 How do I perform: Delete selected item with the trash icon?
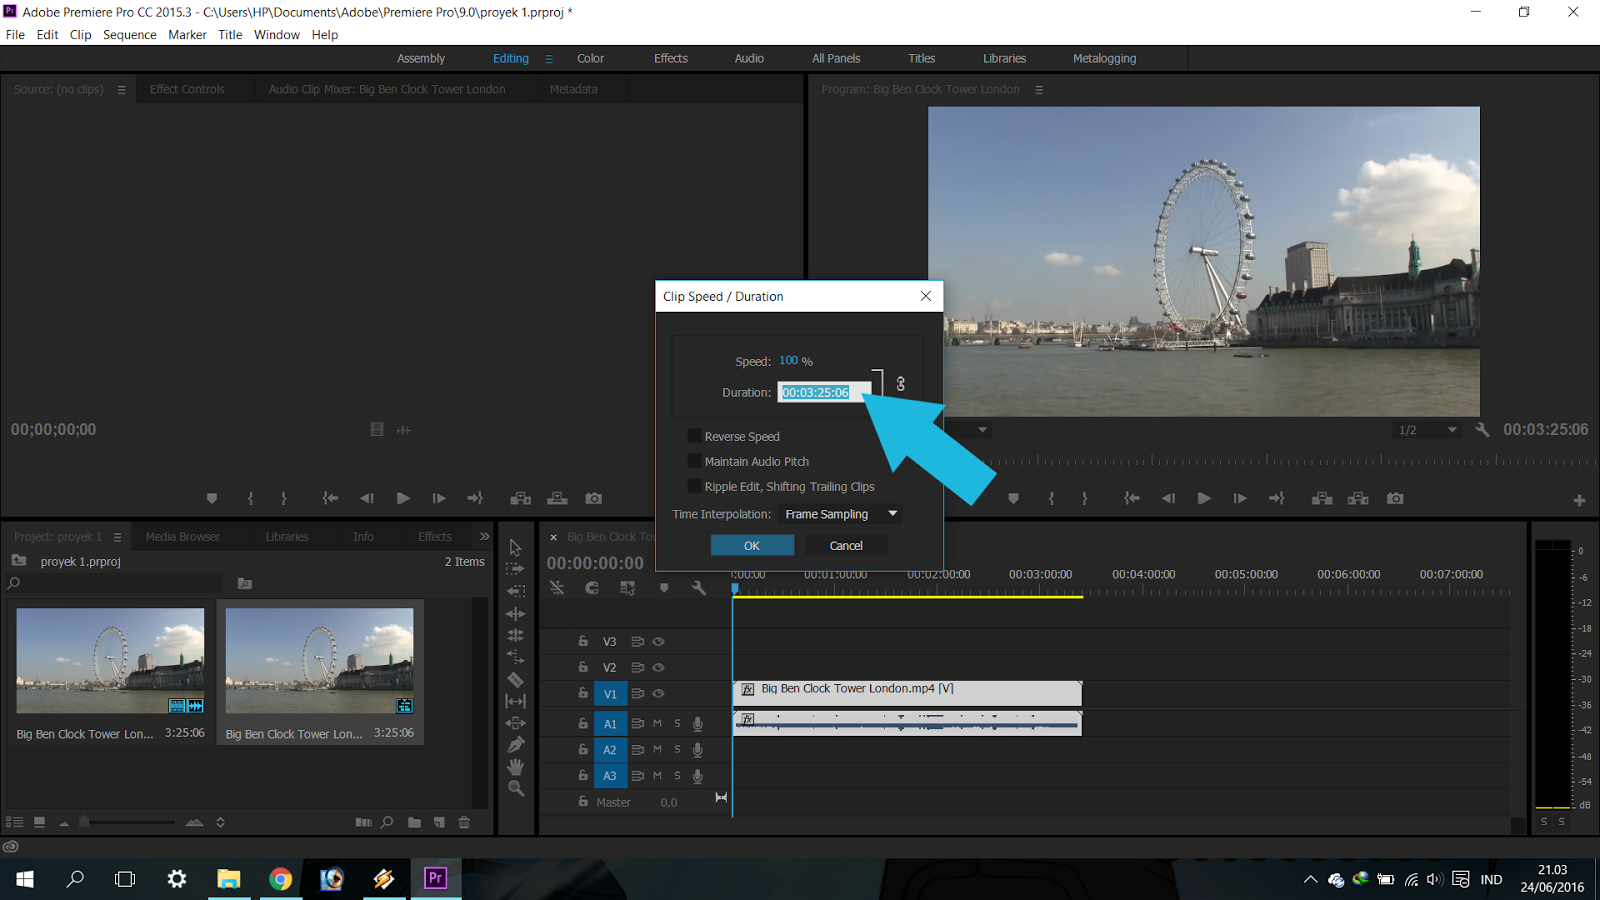(x=464, y=822)
